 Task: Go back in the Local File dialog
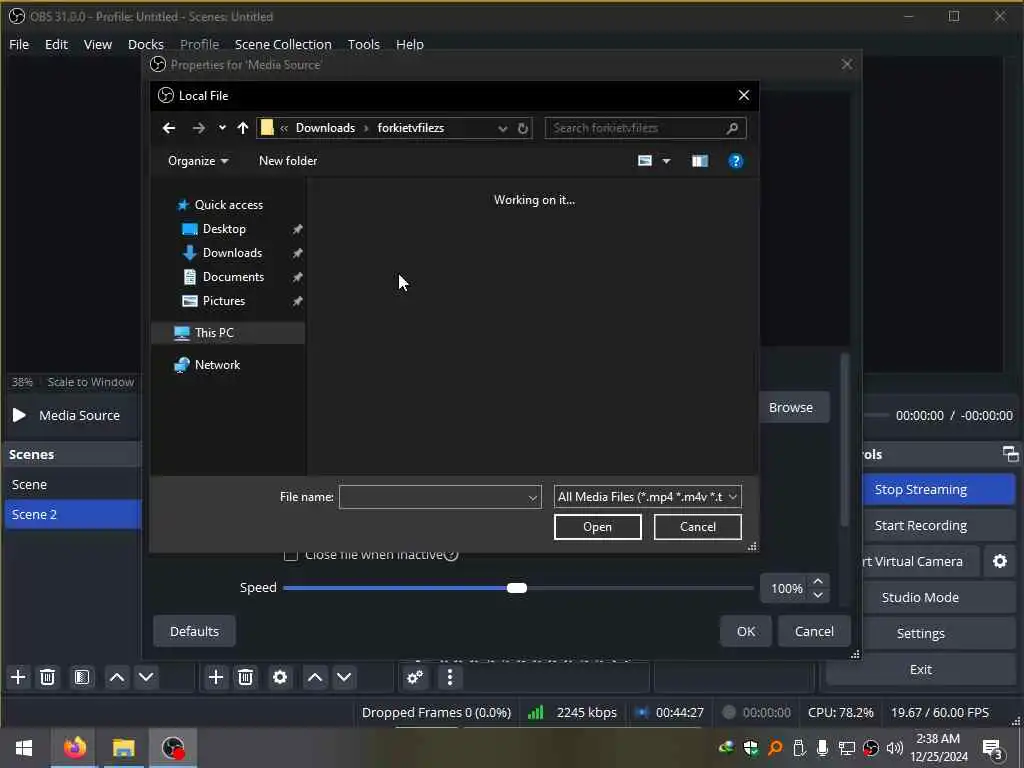tap(168, 128)
